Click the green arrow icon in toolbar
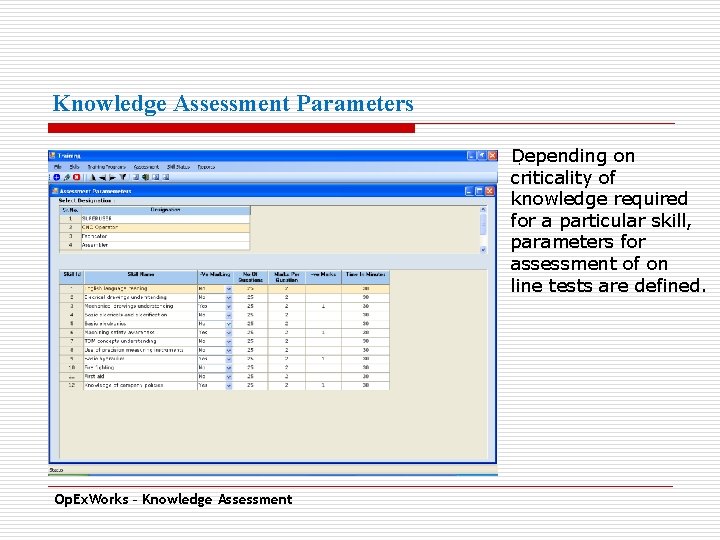This screenshot has width=720, height=540. click(x=146, y=177)
